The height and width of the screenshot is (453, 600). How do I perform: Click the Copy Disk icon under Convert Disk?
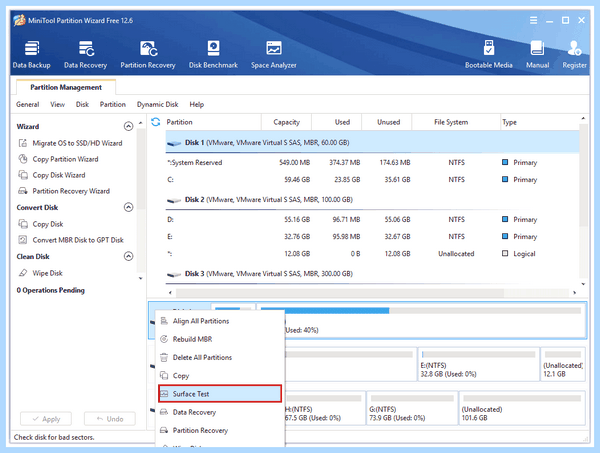coord(23,224)
